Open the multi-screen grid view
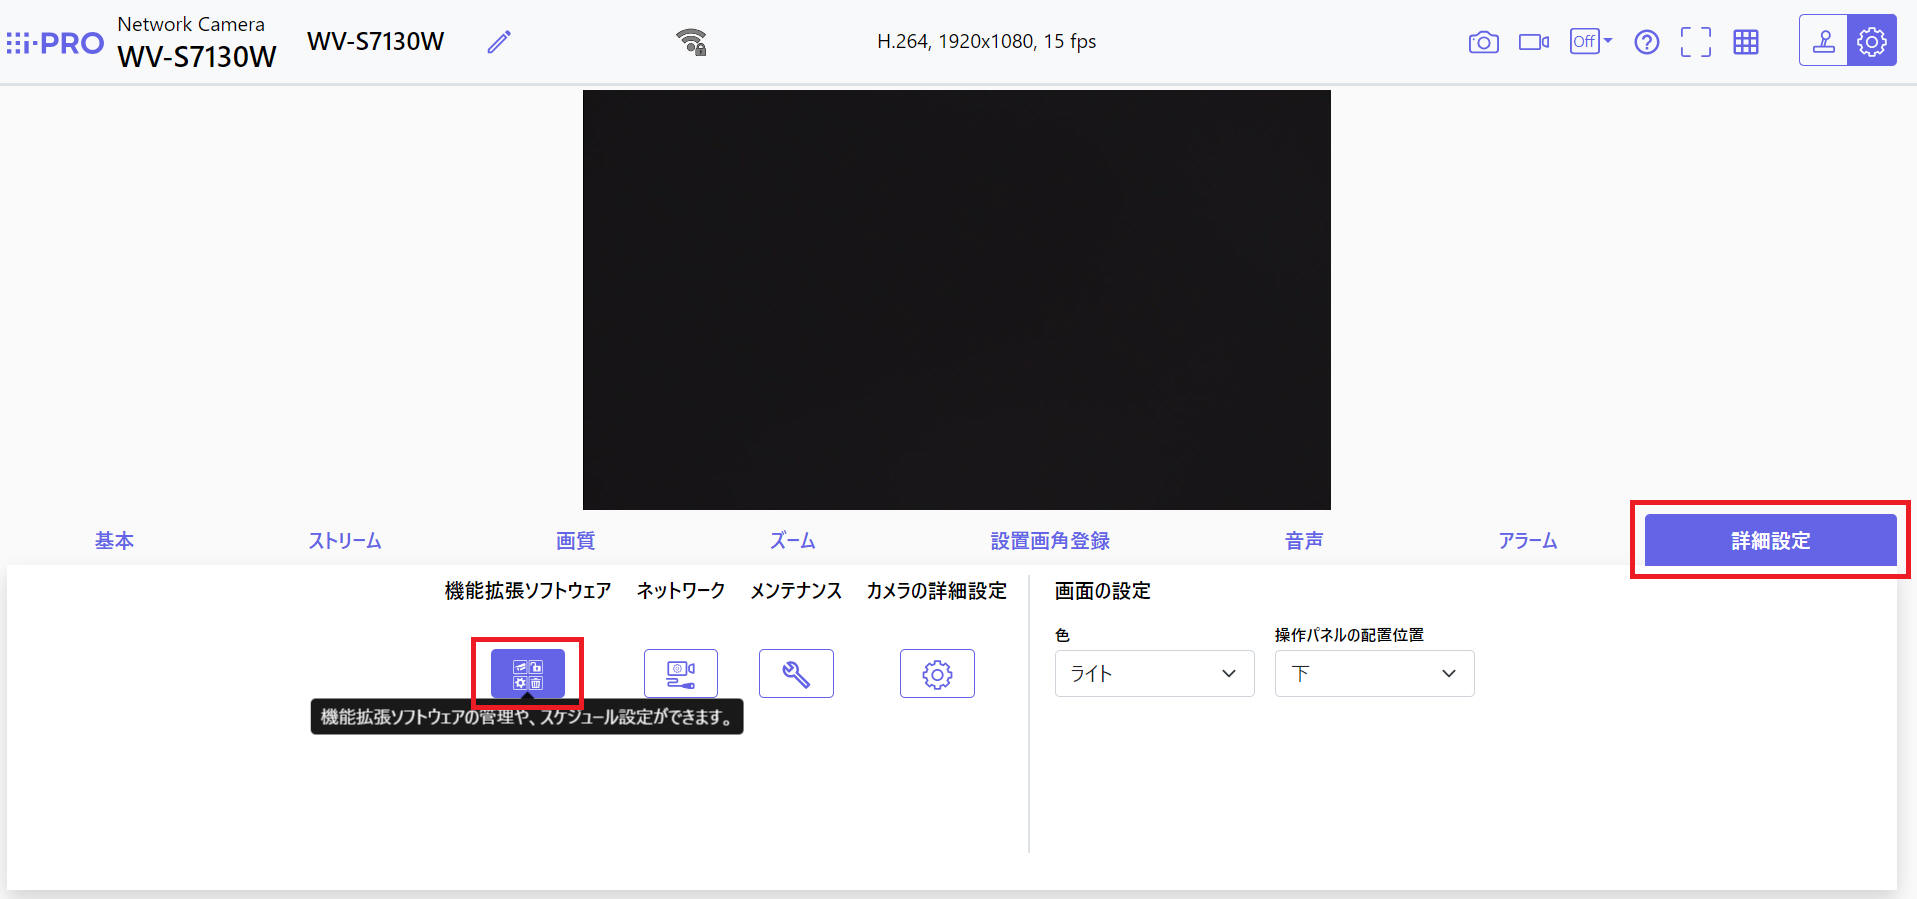The image size is (1917, 899). click(1746, 42)
